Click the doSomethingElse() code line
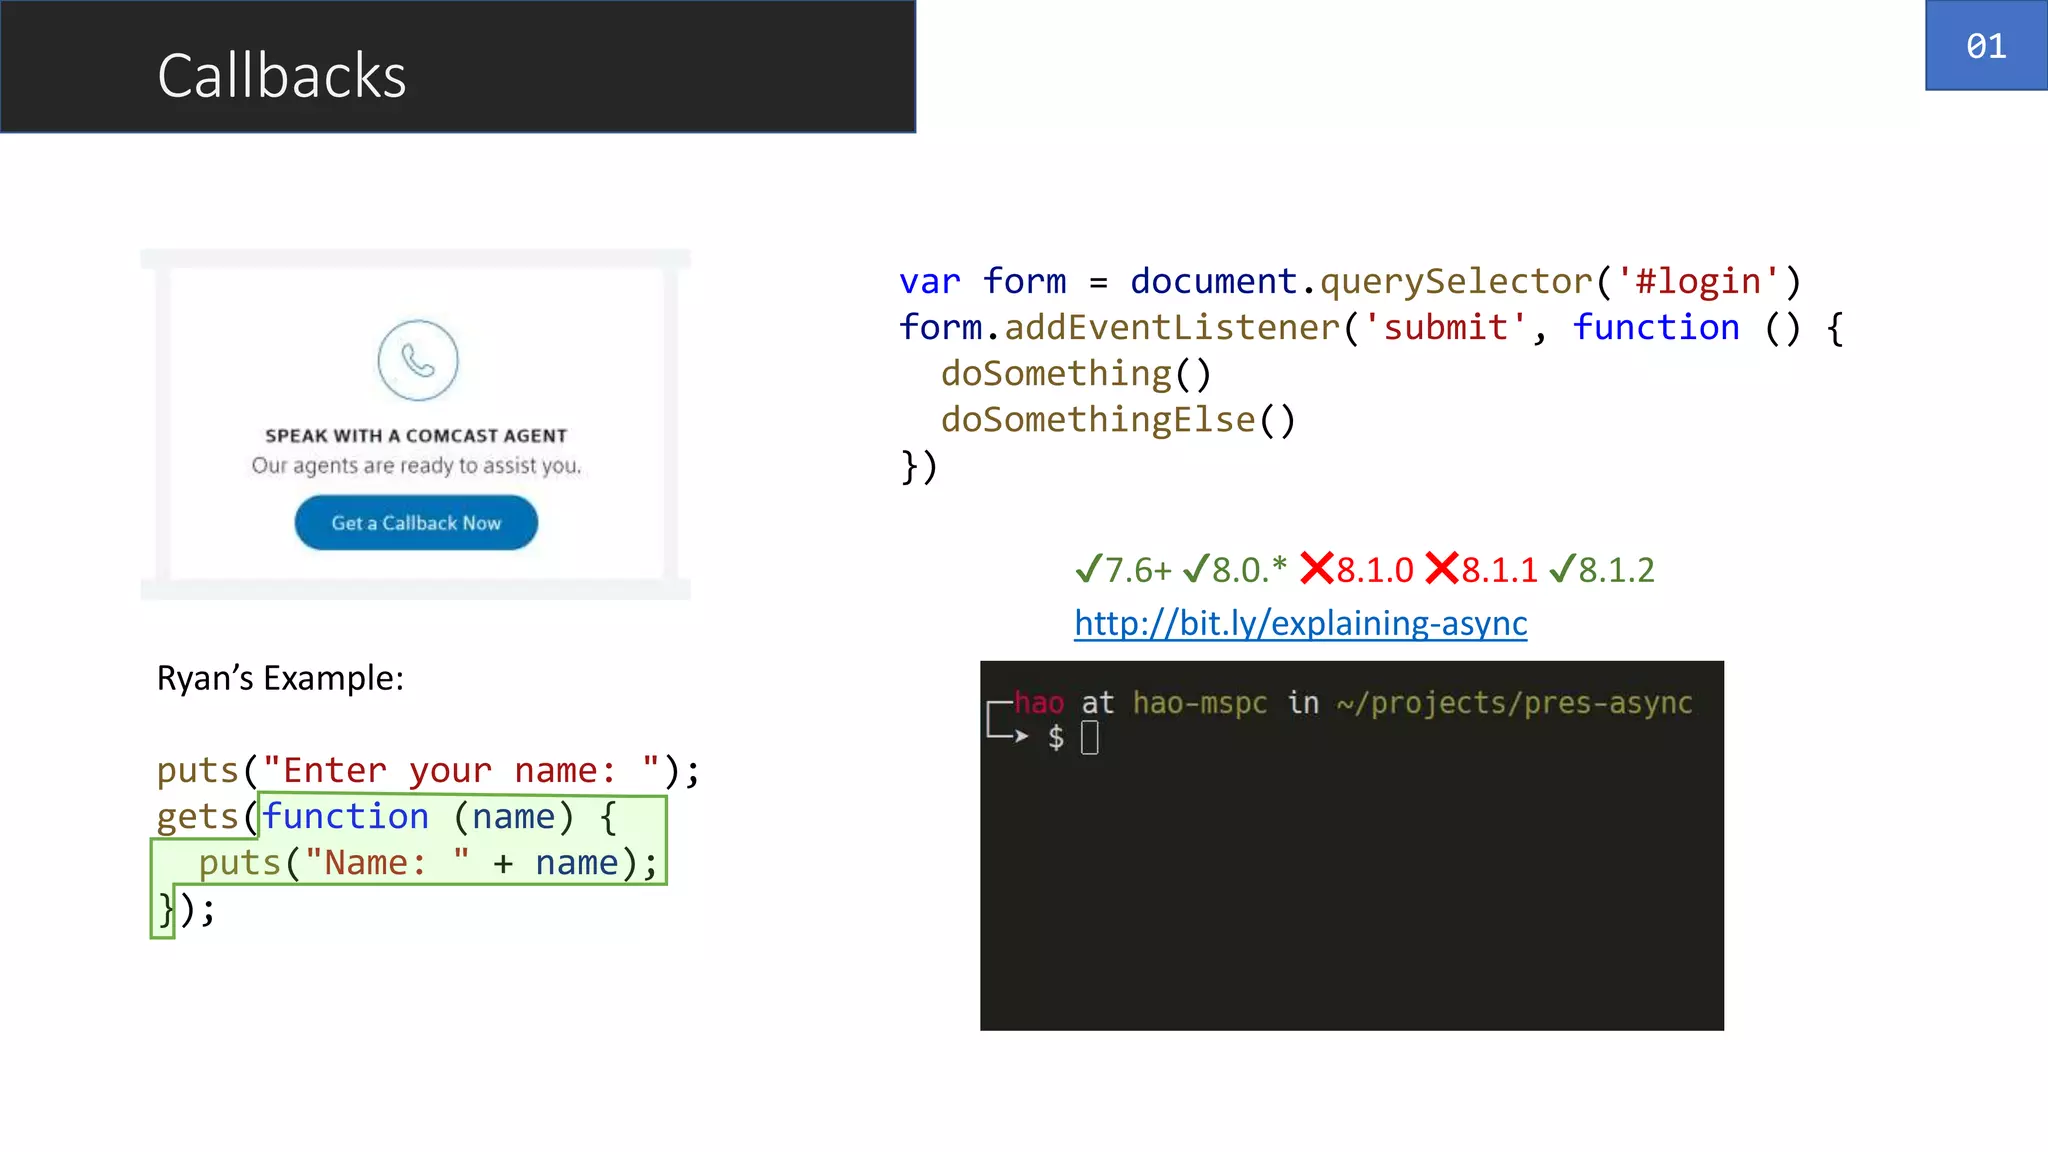This screenshot has height=1152, width=2048. tap(1117, 420)
